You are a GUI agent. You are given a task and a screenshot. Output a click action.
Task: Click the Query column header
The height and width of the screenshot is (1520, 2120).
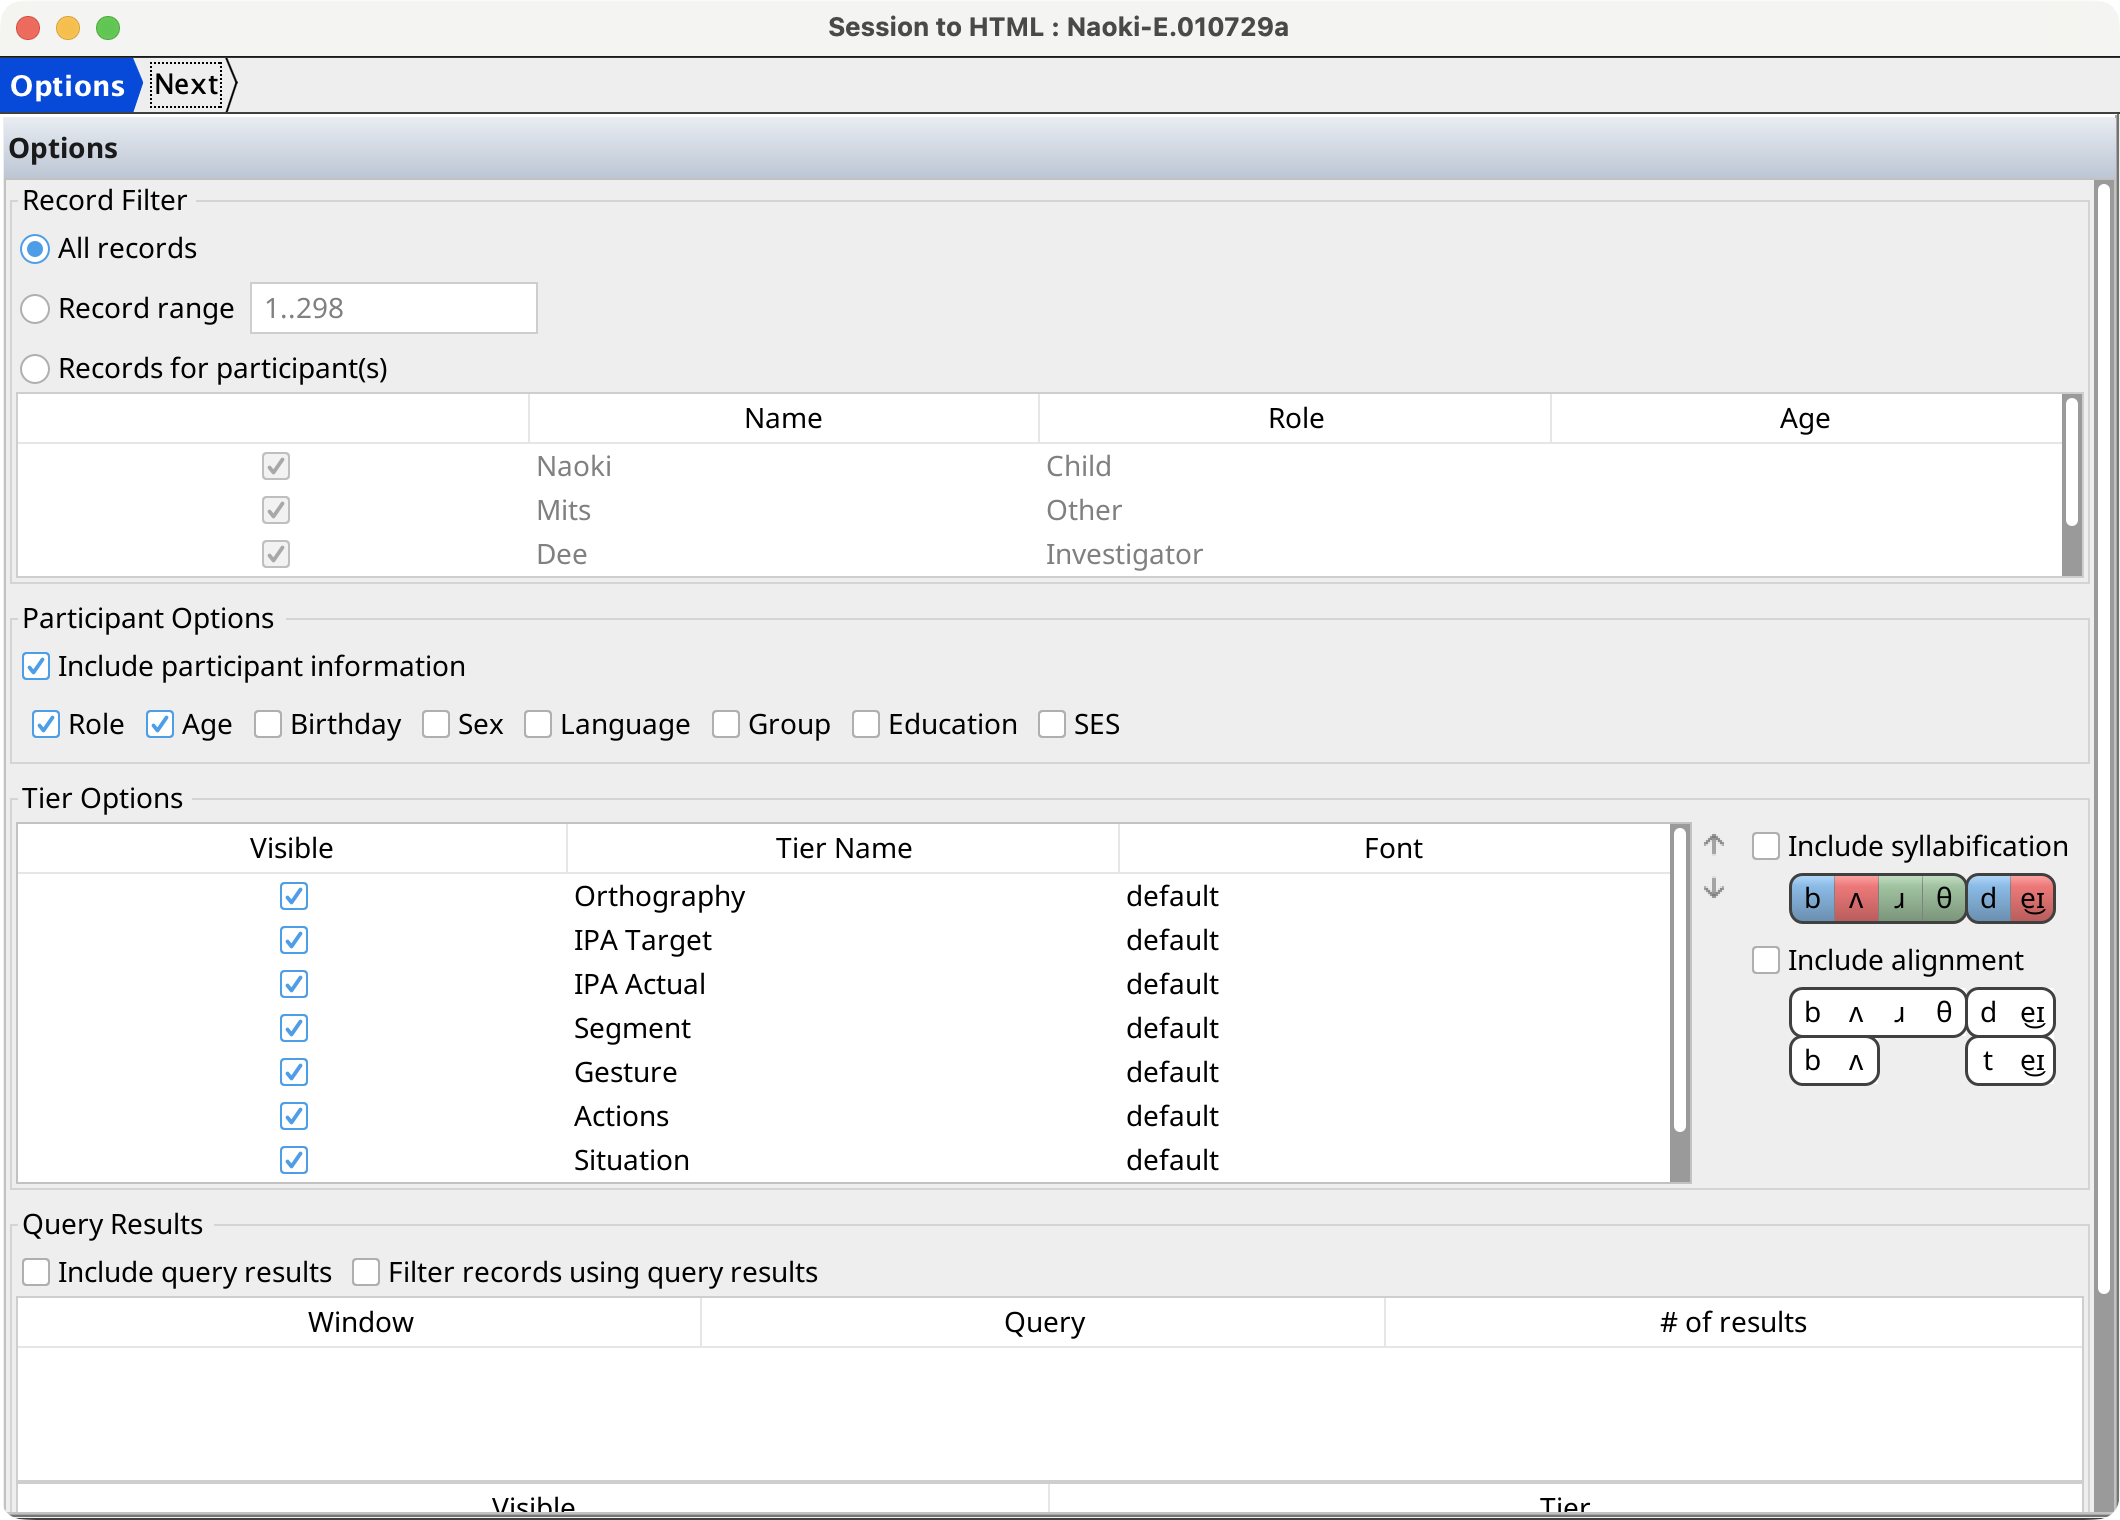click(x=1044, y=1322)
